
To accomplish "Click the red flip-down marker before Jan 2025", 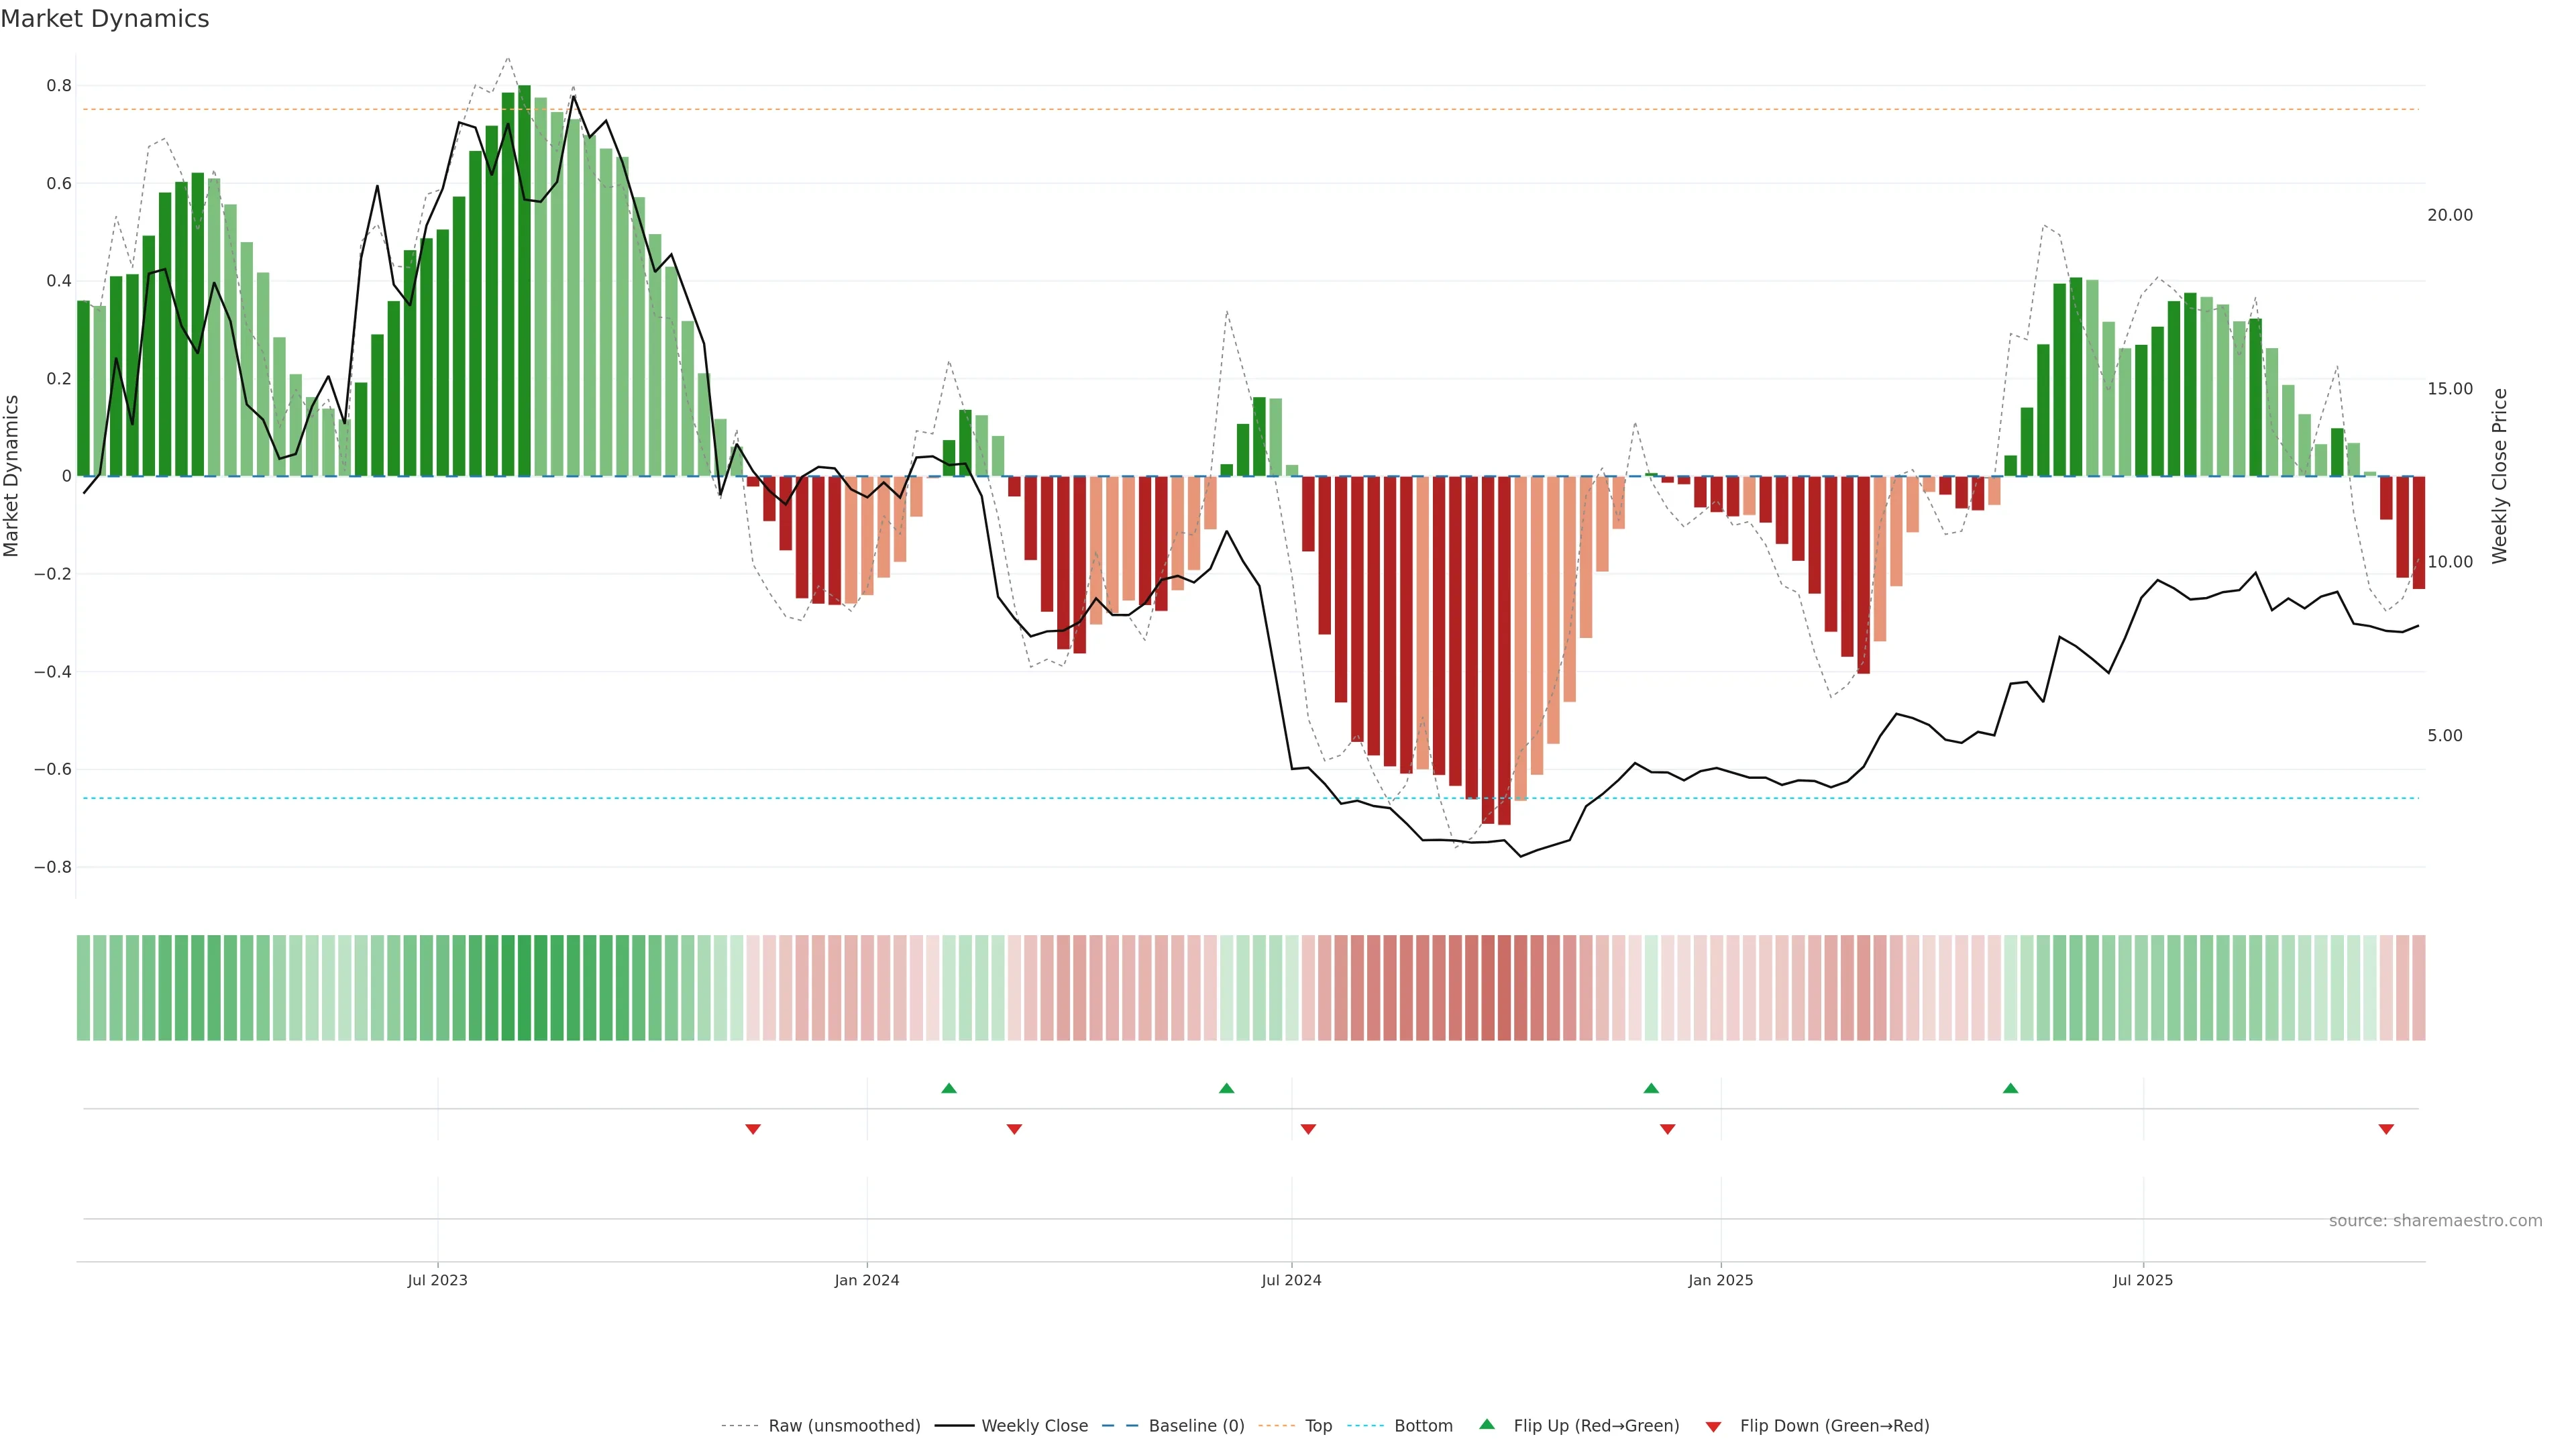I will (1667, 1129).
